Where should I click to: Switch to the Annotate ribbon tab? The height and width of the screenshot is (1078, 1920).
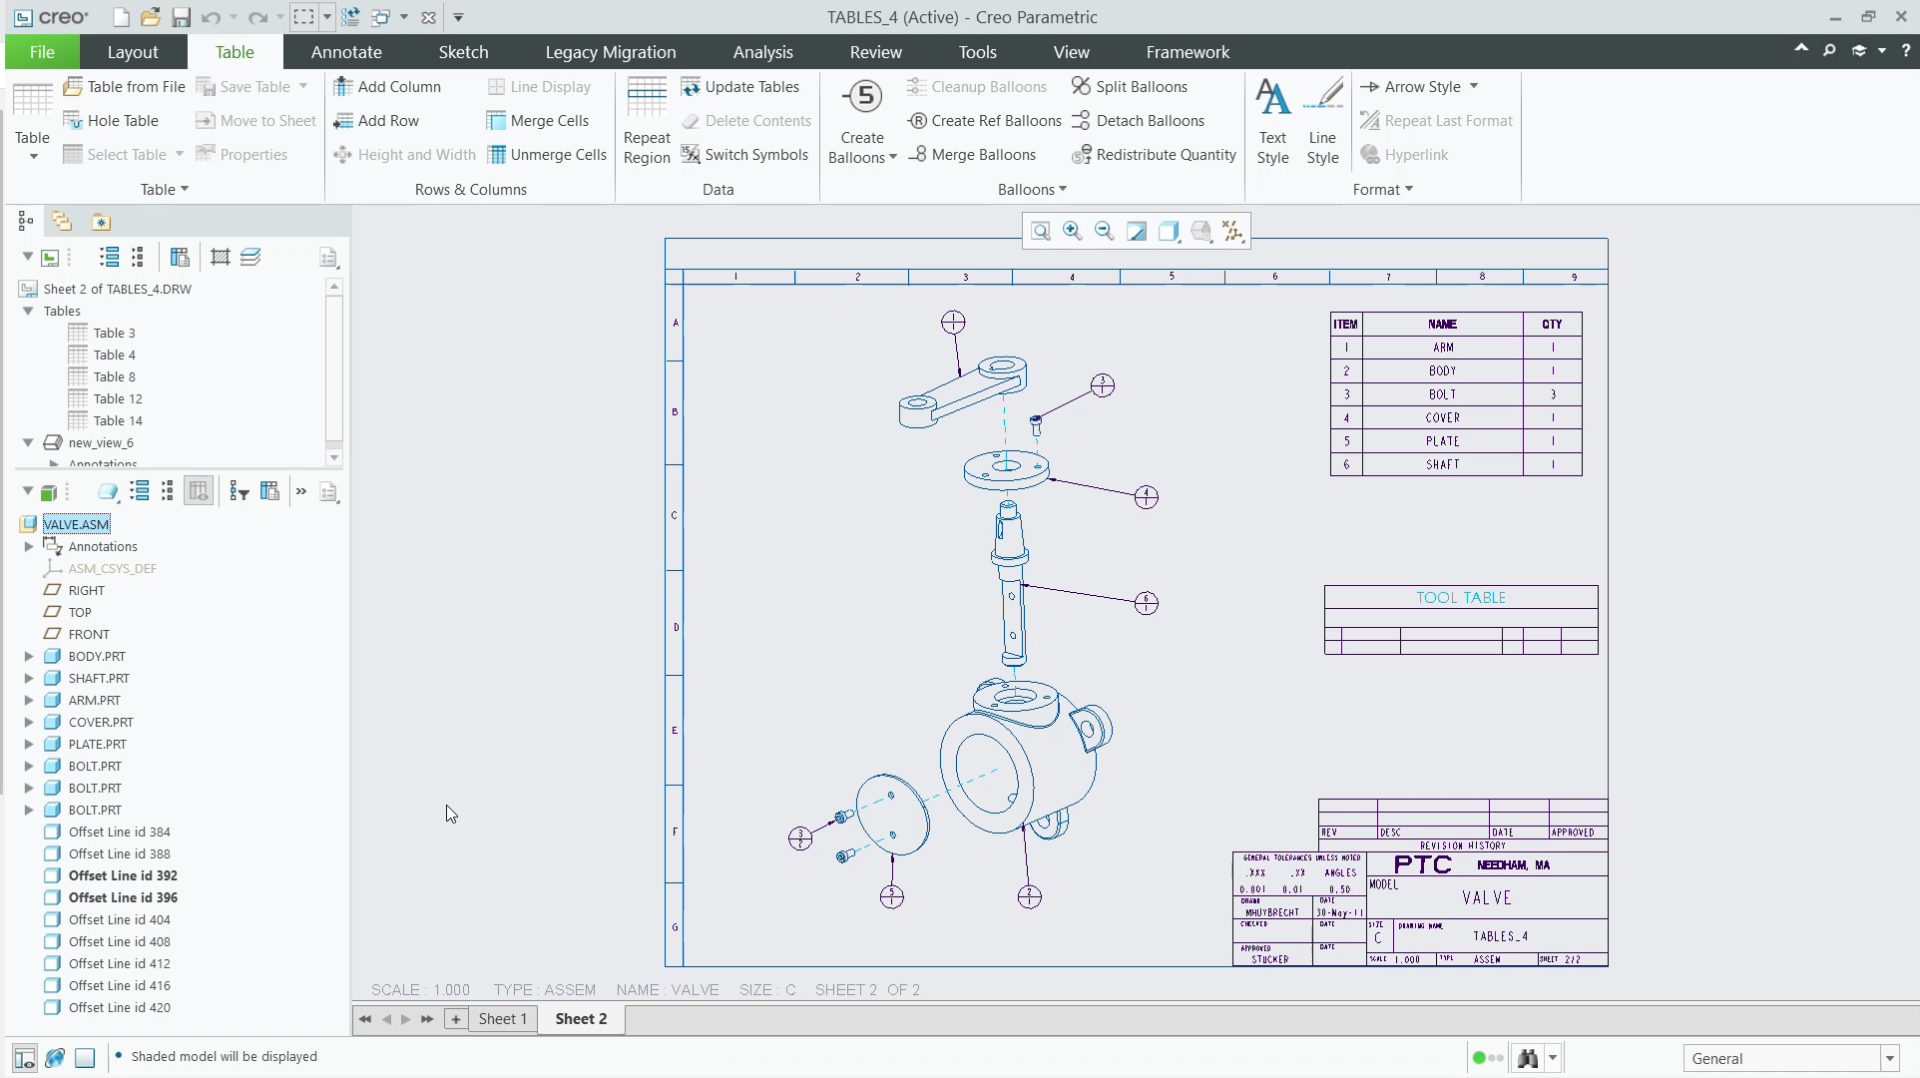[346, 52]
